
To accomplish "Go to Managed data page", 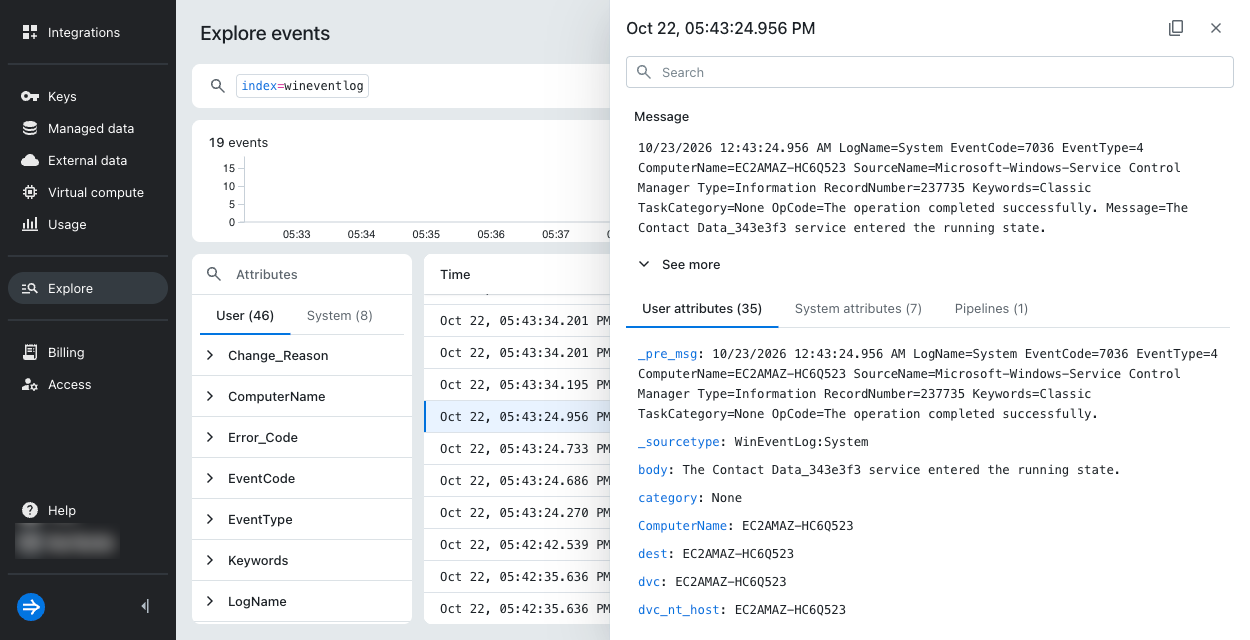I will click(x=88, y=128).
